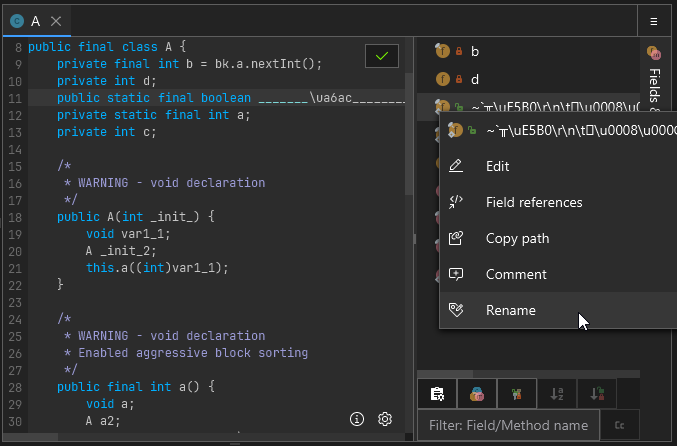The height and width of the screenshot is (446, 677).
Task: Toggle sort by visibility lock icons
Action: pos(597,394)
